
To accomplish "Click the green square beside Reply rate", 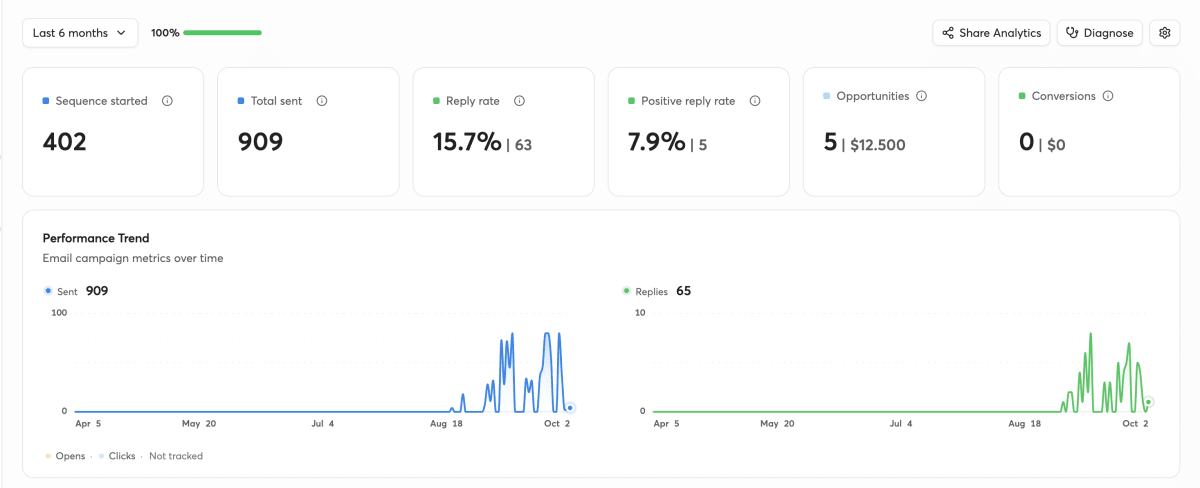I will point(436,101).
